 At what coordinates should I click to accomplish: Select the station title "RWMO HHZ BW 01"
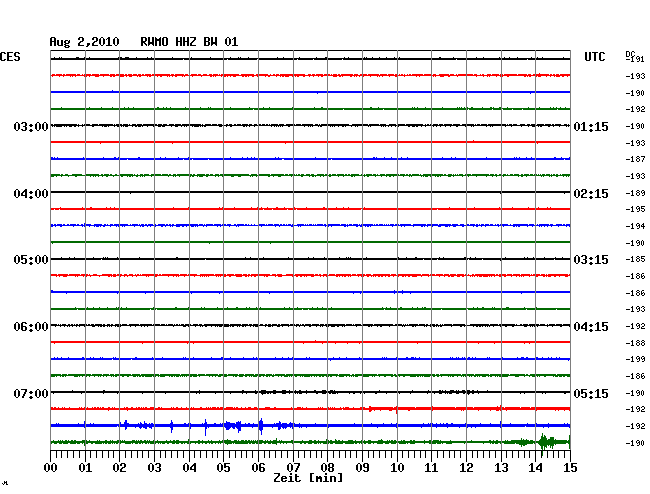coord(189,42)
